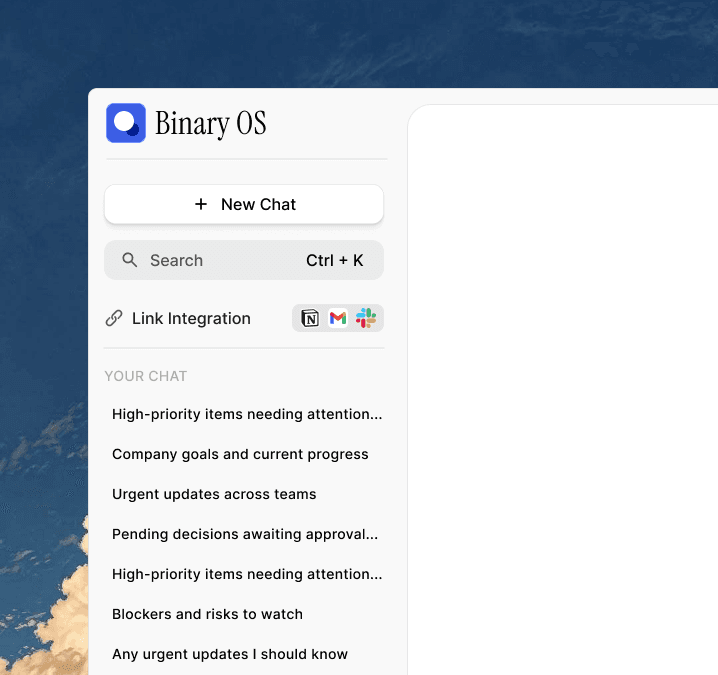Click the Binary OS logo icon
The height and width of the screenshot is (675, 718).
(x=126, y=123)
